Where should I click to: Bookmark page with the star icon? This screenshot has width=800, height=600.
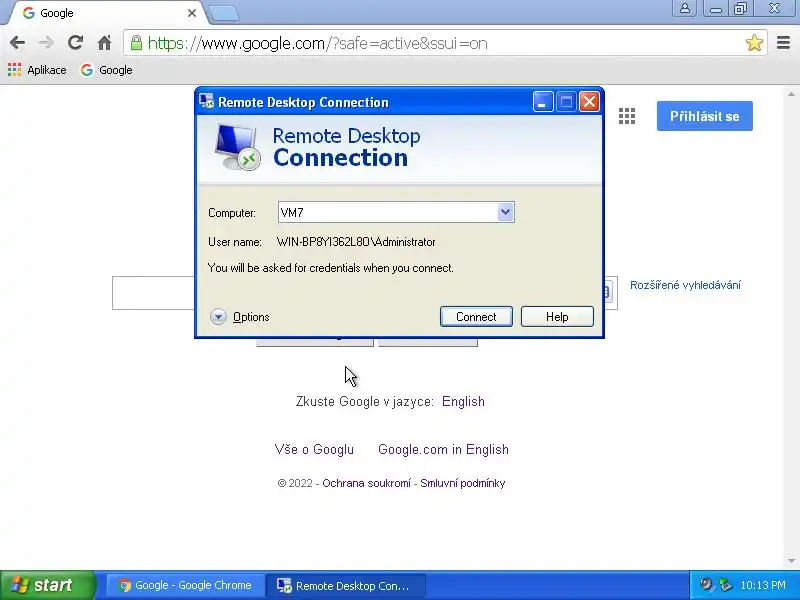point(754,43)
